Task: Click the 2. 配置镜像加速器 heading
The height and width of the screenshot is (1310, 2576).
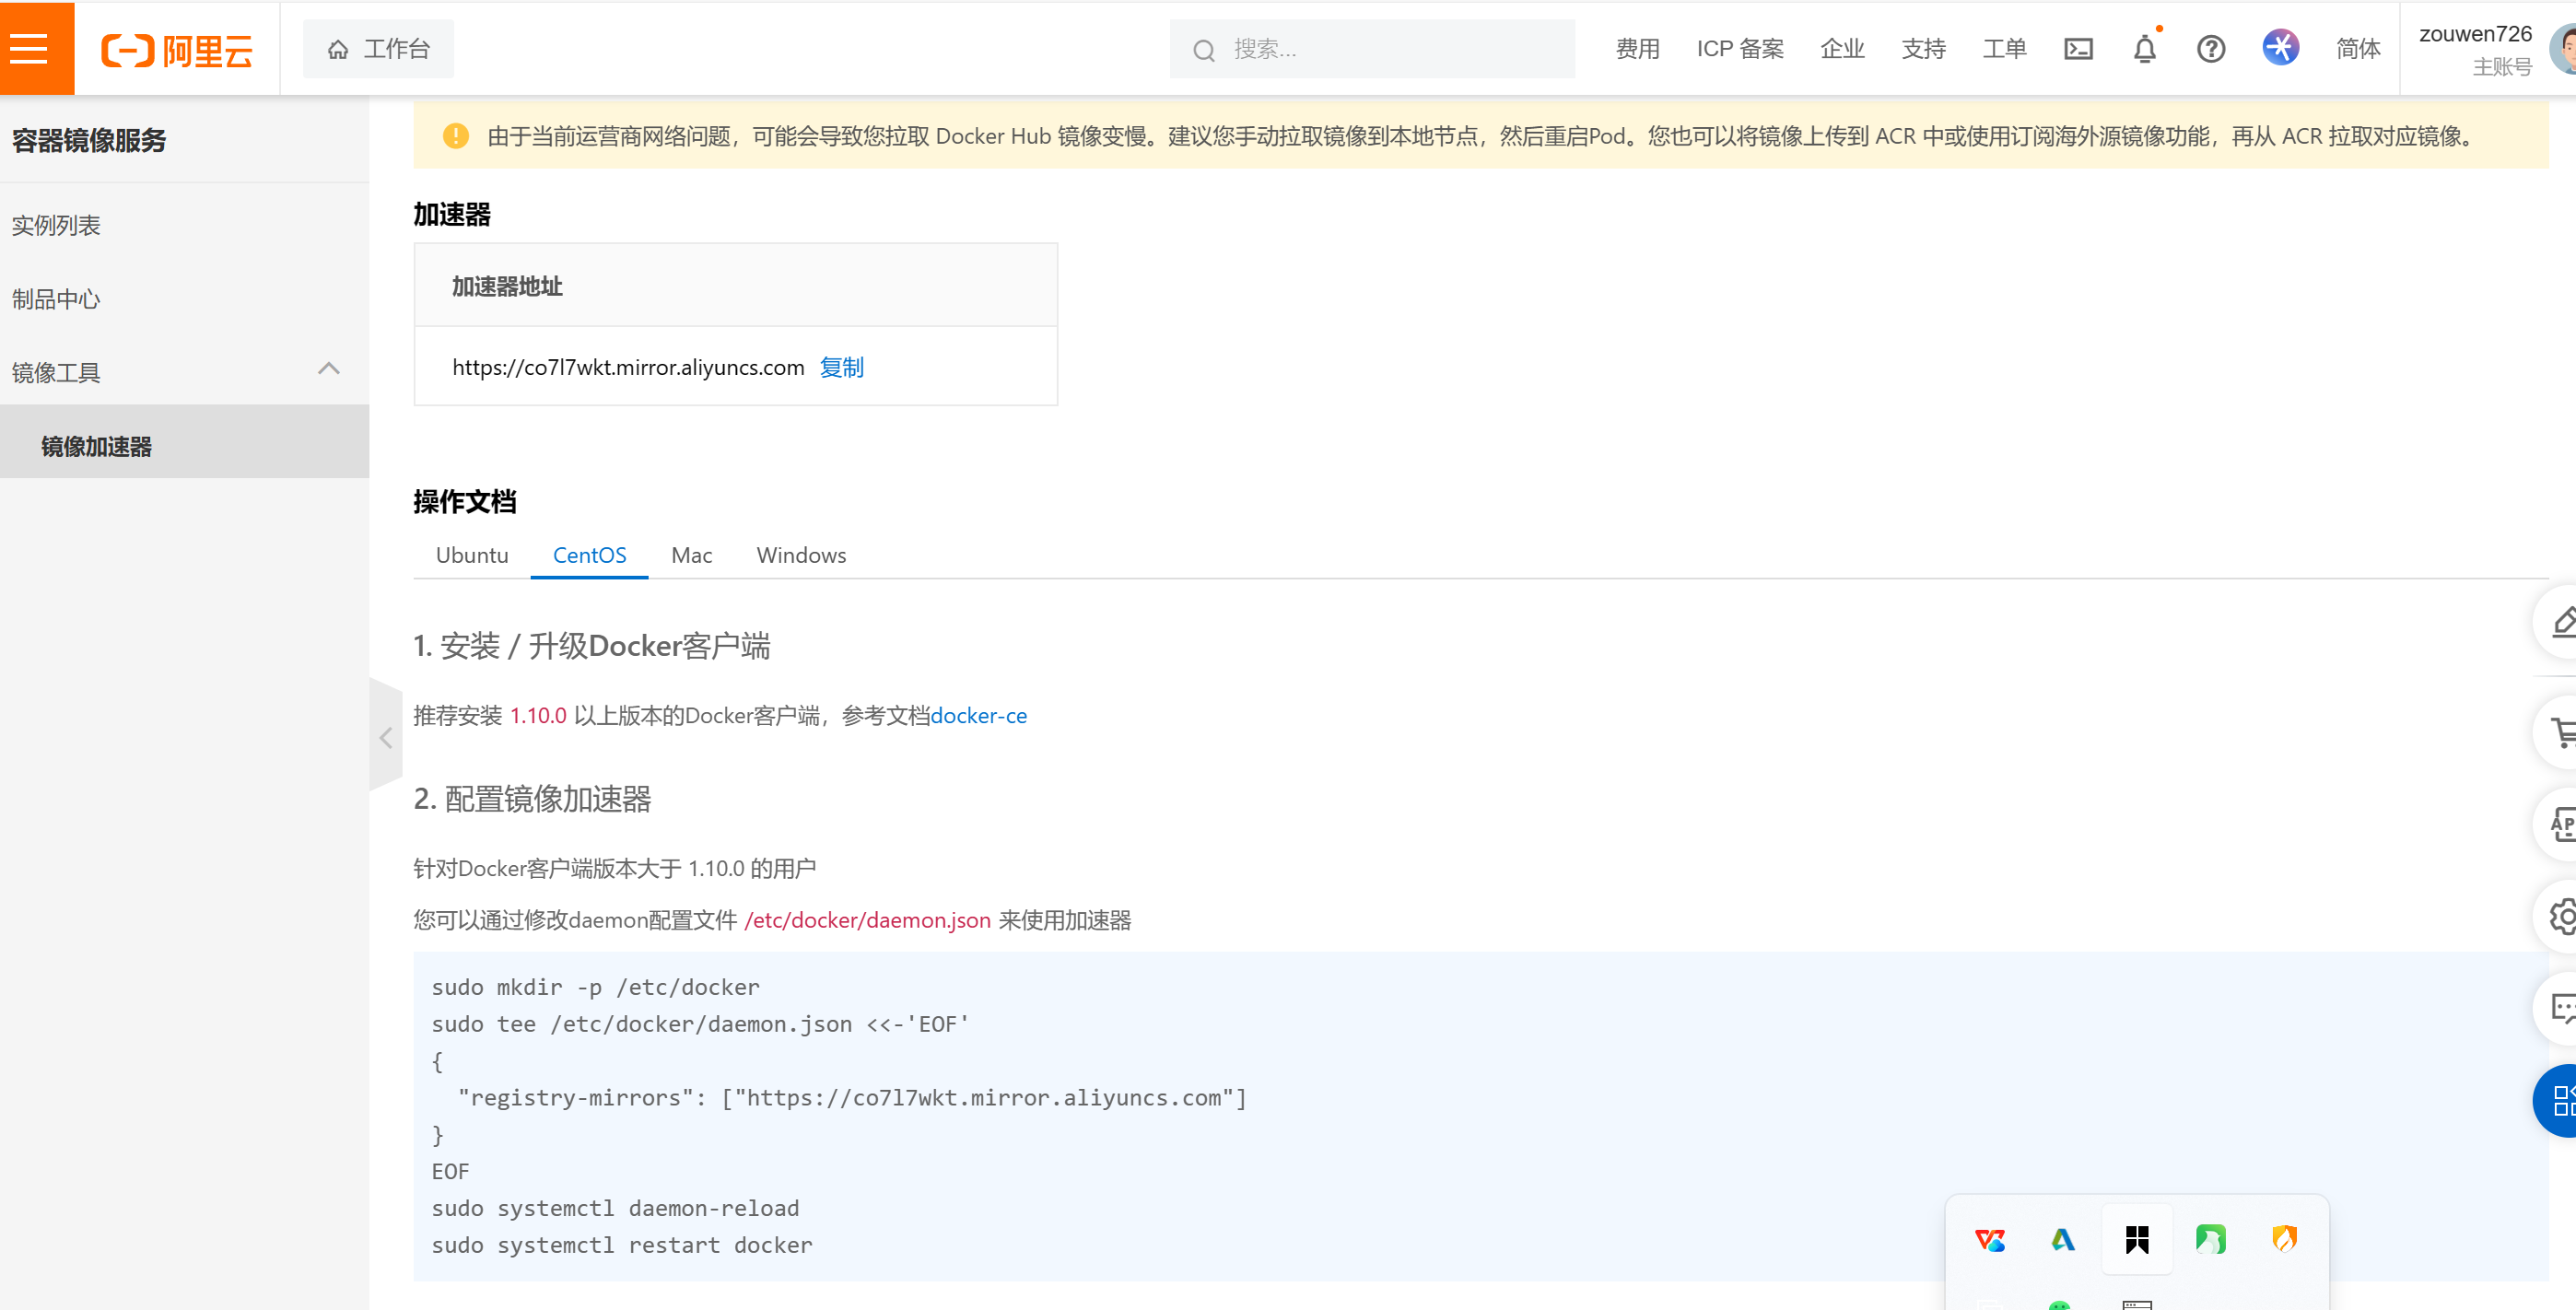Action: [x=533, y=799]
